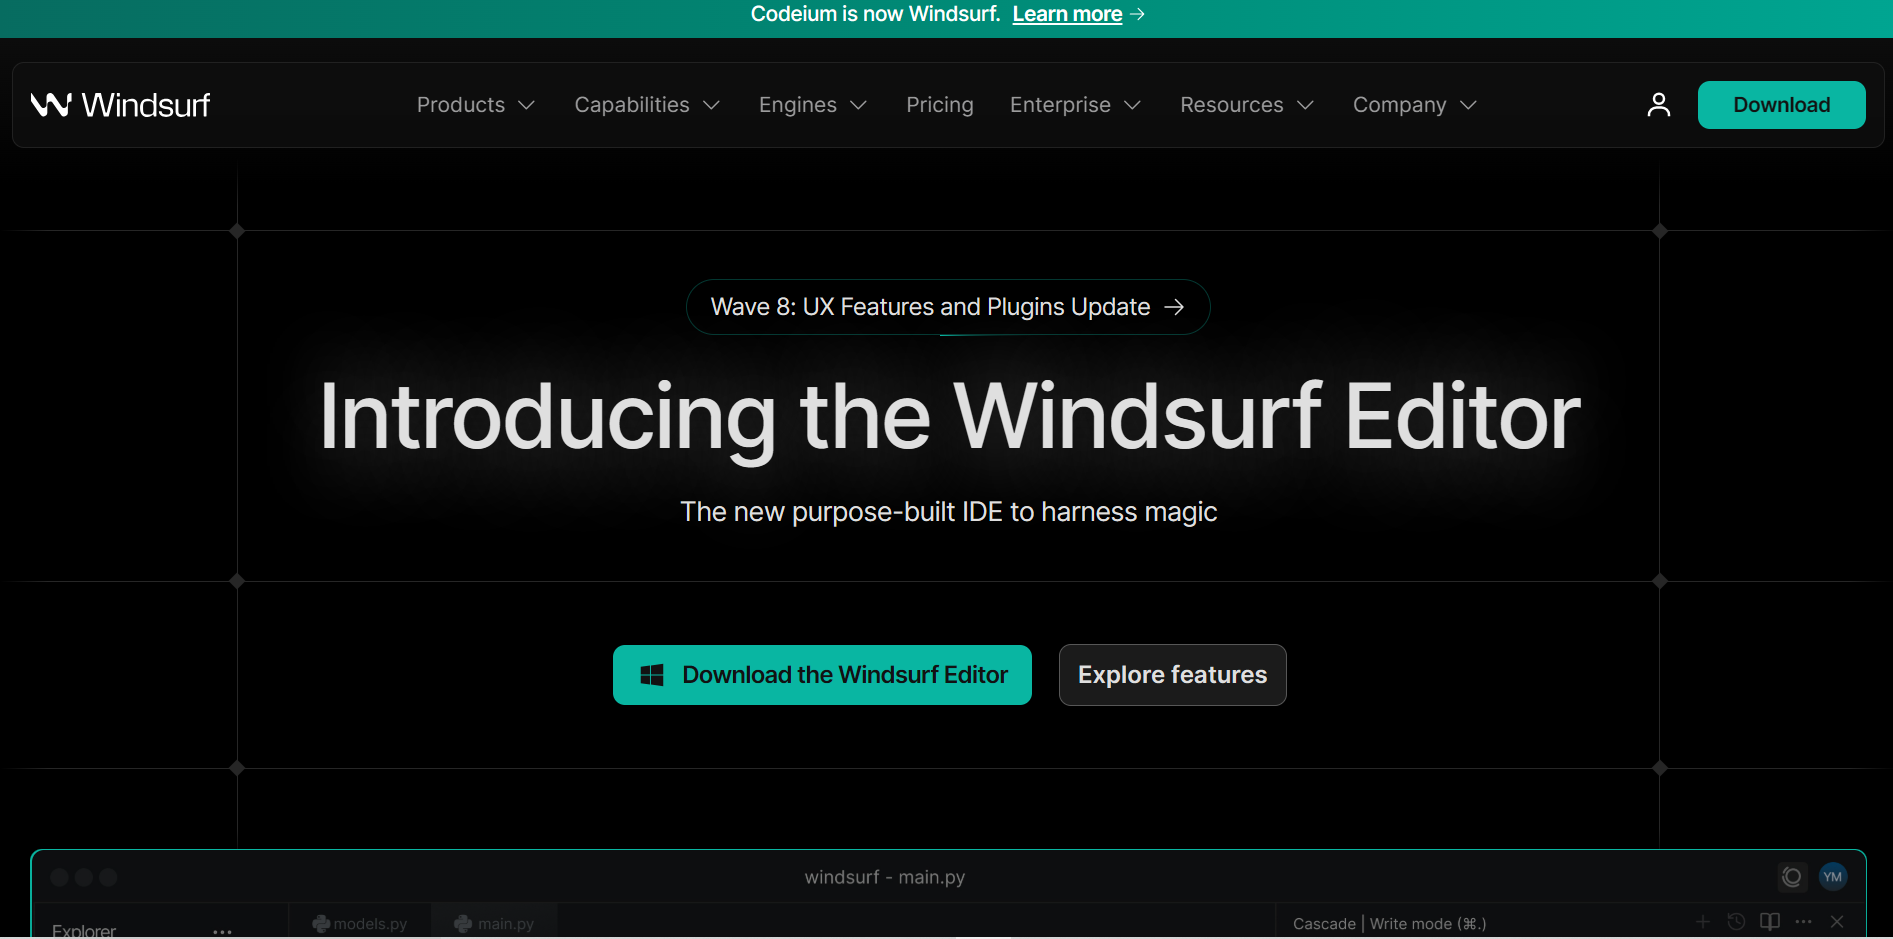This screenshot has height=939, width=1893.
Task: Open the Explorer panel ellipsis menu
Action: [222, 931]
